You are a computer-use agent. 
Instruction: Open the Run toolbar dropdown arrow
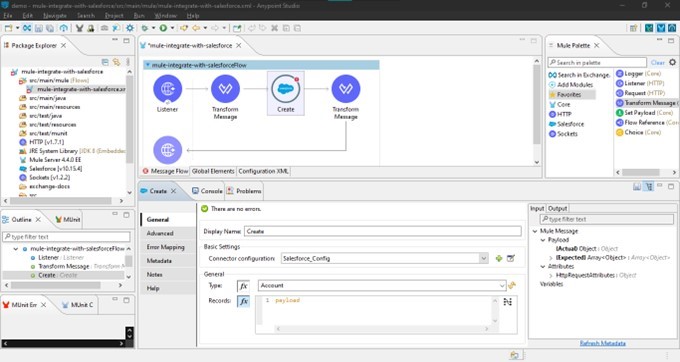(172, 28)
